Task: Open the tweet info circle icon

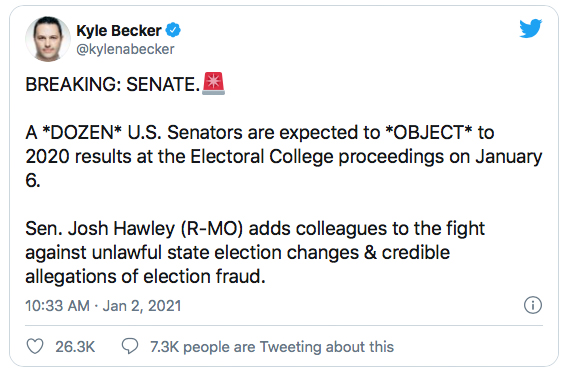Action: point(533,305)
